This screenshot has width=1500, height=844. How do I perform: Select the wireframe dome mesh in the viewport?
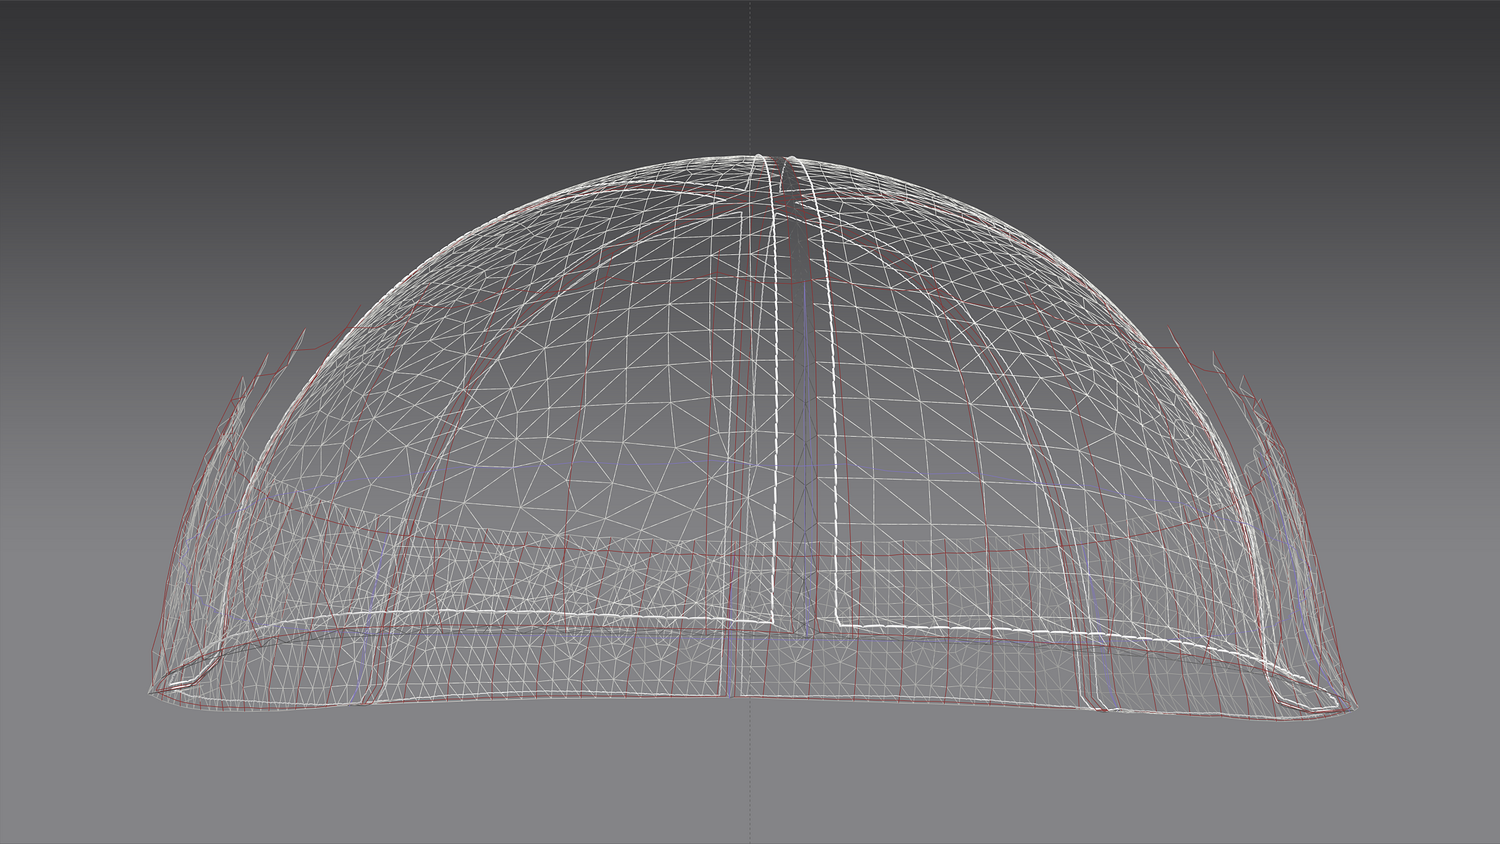coord(753,439)
